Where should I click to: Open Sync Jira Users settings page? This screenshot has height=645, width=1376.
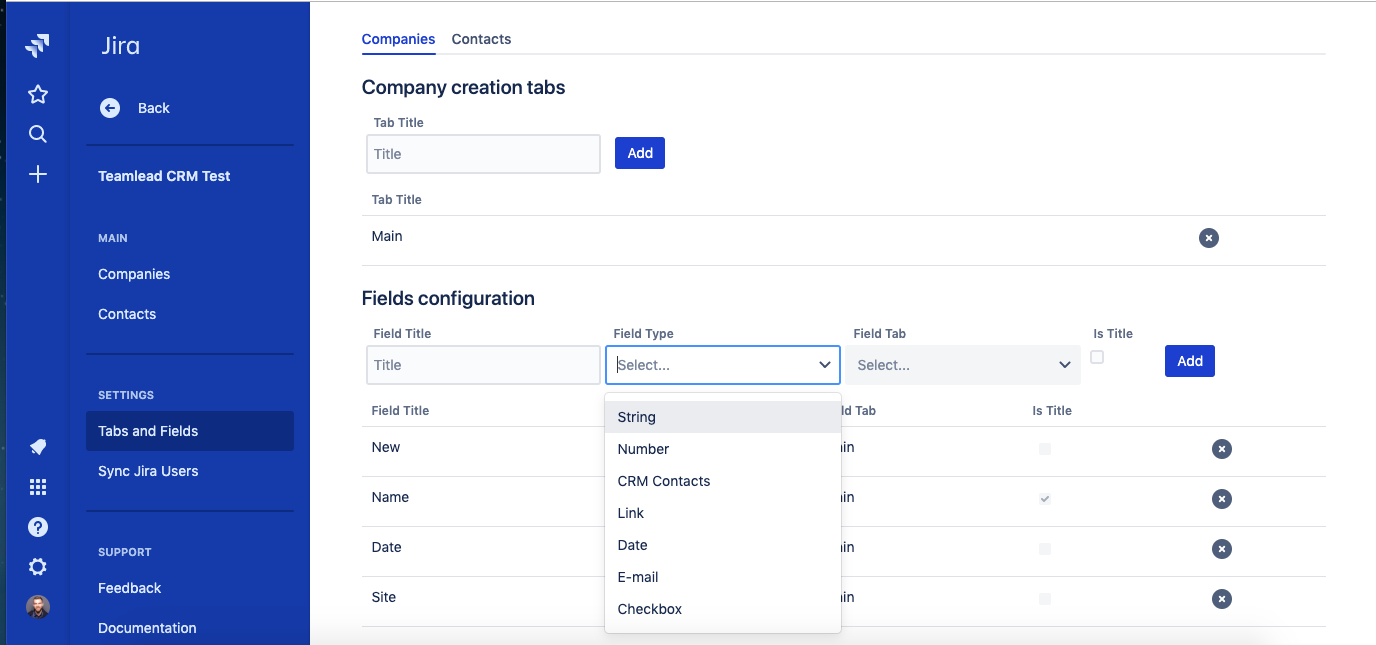click(148, 471)
